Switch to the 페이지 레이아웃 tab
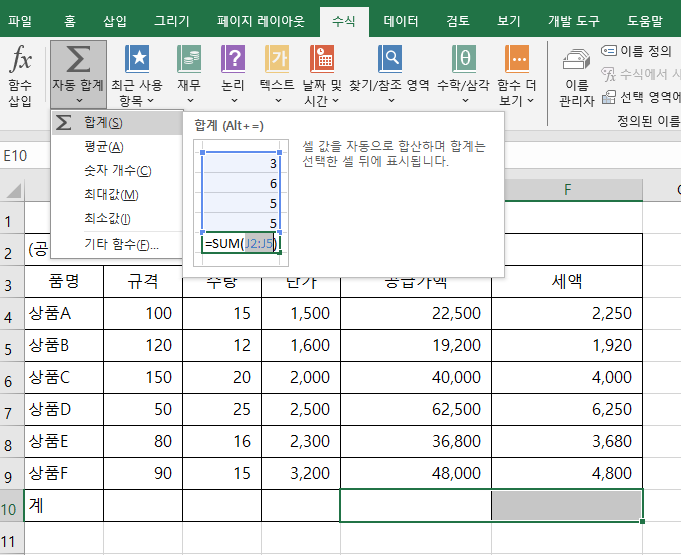This screenshot has height=555, width=681. [261, 21]
